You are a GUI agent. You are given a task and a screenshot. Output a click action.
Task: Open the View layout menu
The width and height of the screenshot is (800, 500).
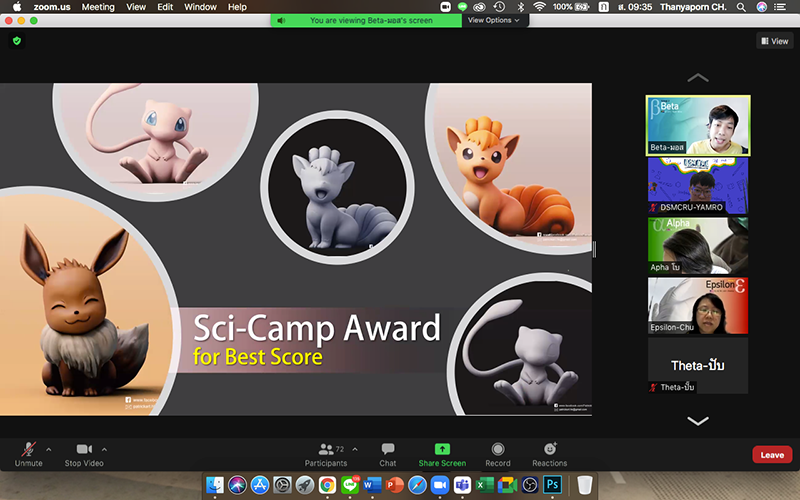774,41
